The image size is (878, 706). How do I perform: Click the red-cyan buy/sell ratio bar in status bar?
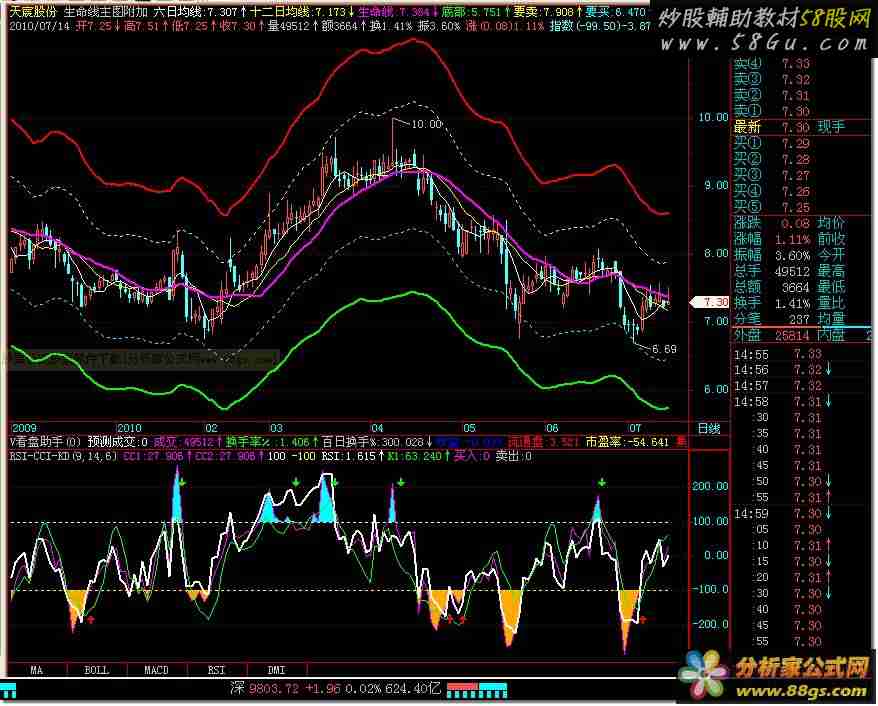click(477, 690)
